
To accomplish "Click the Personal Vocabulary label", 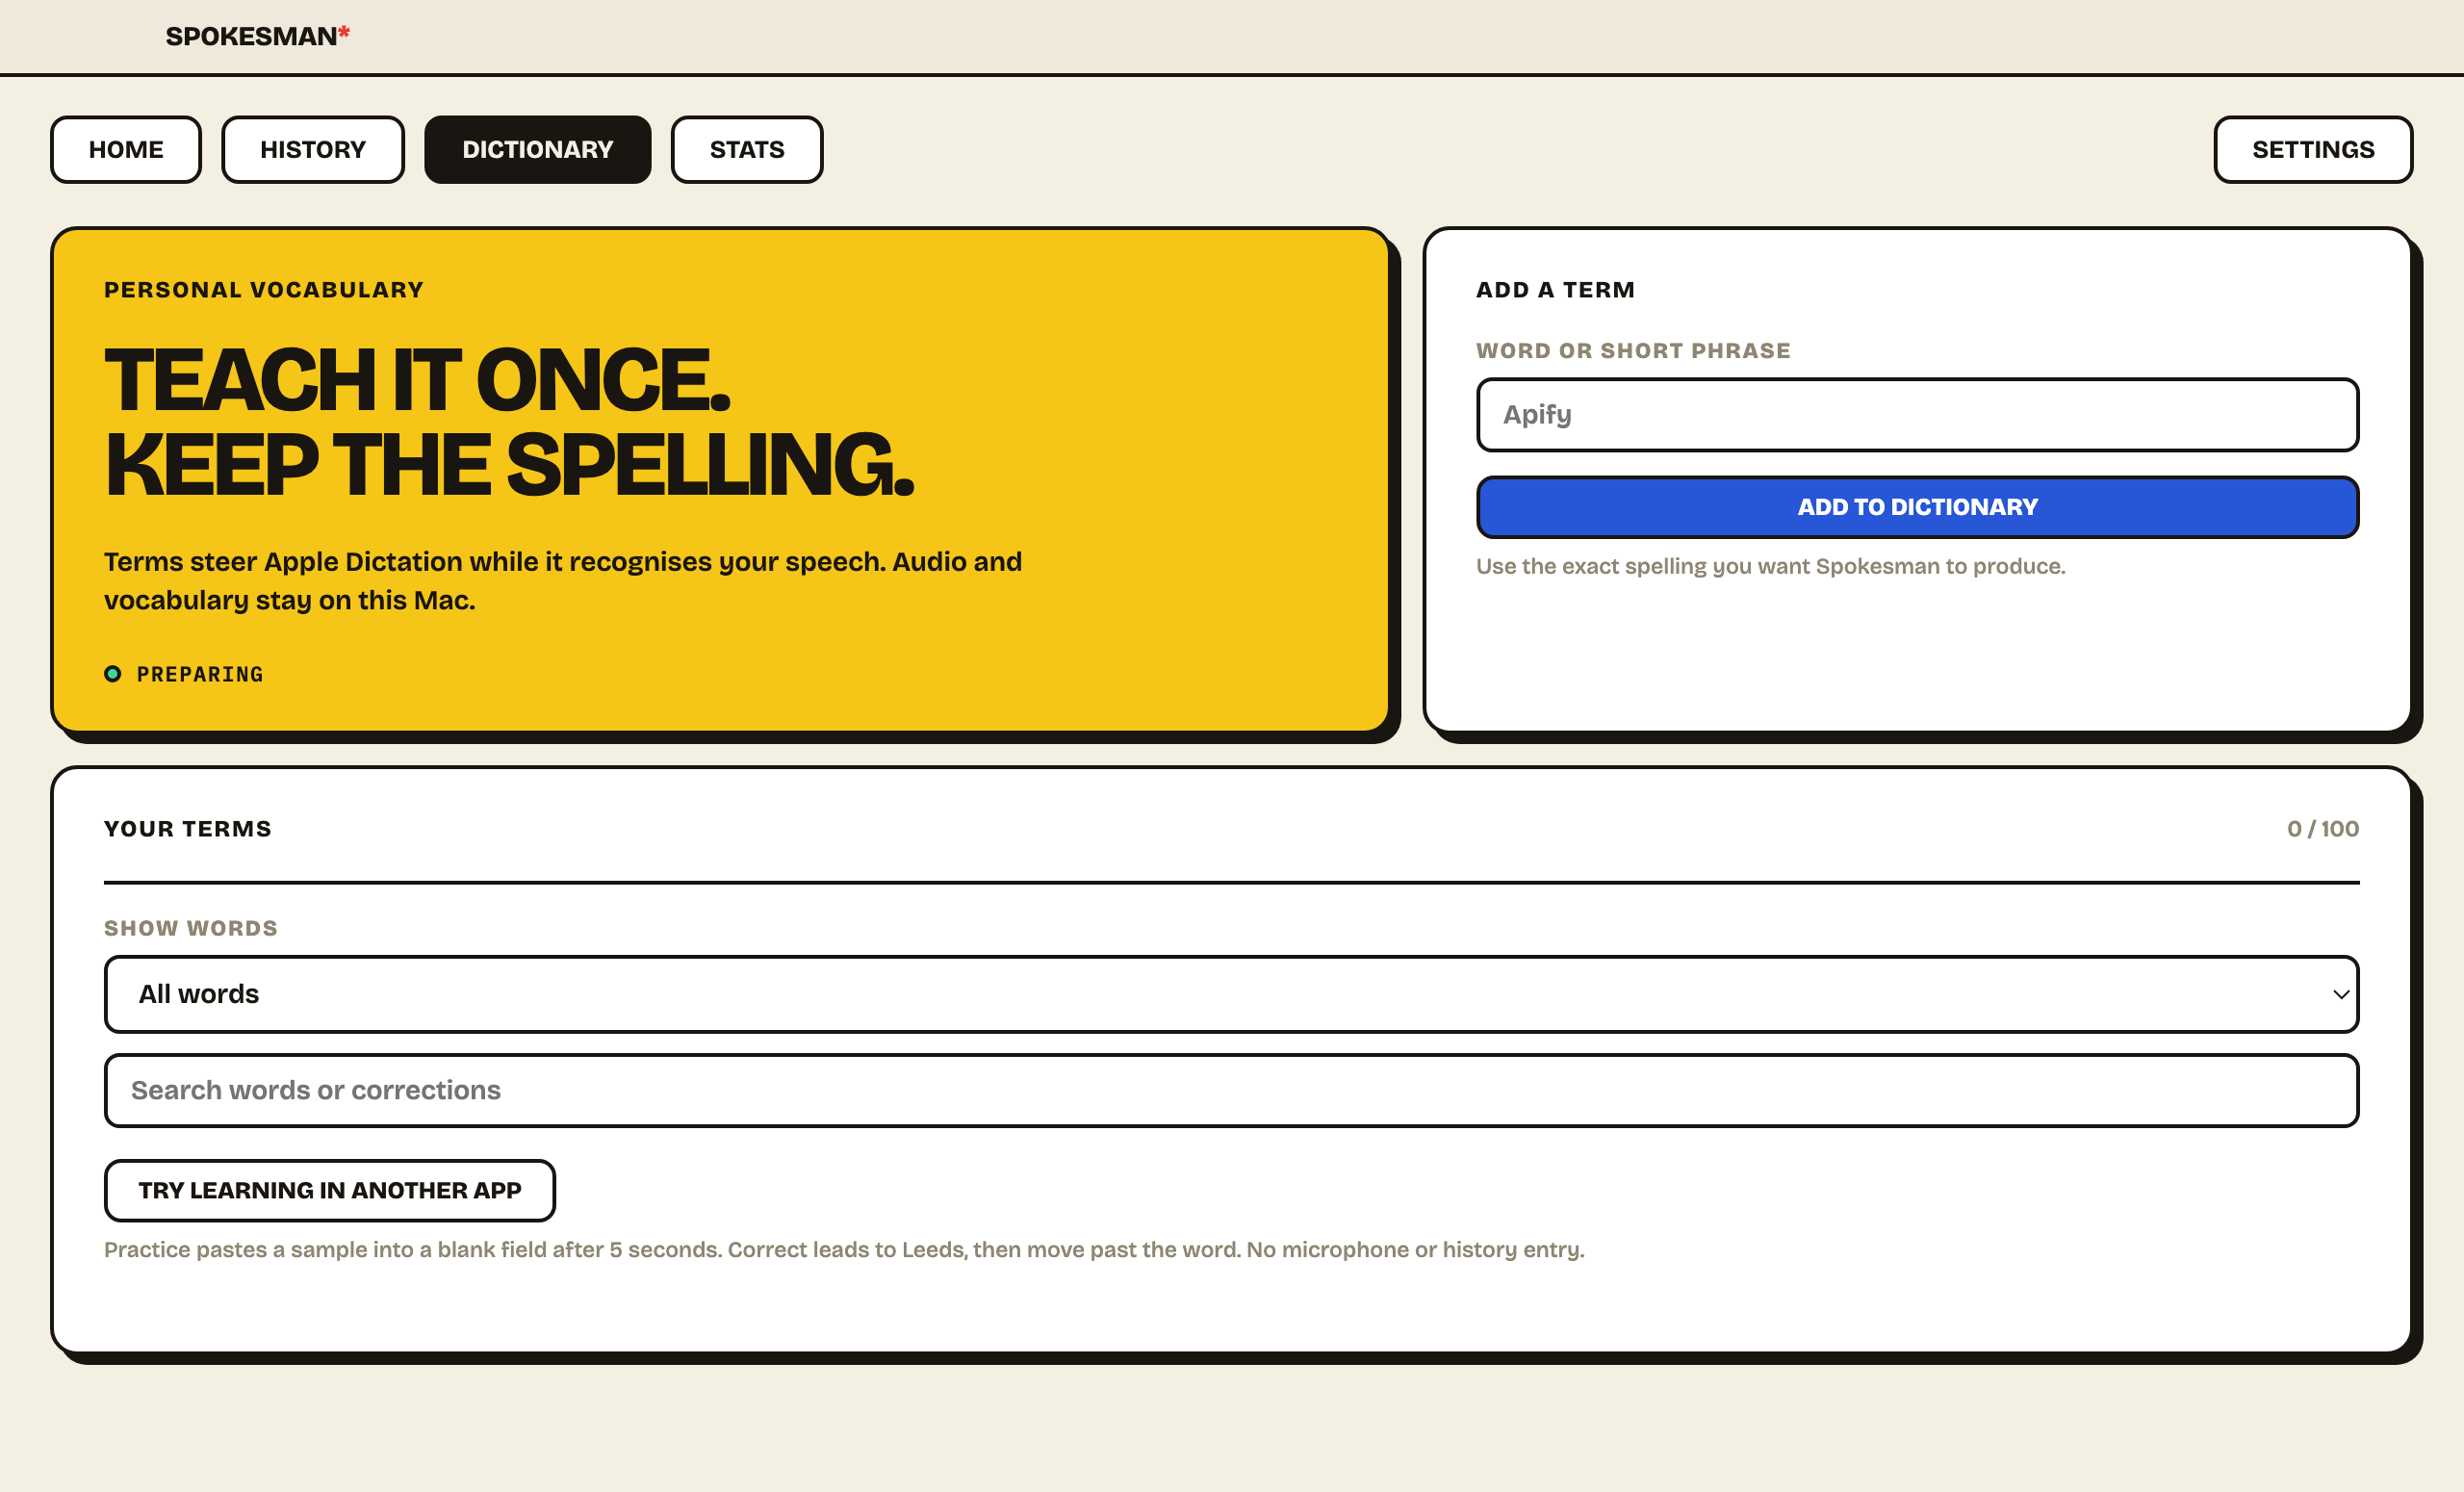I will tap(264, 290).
